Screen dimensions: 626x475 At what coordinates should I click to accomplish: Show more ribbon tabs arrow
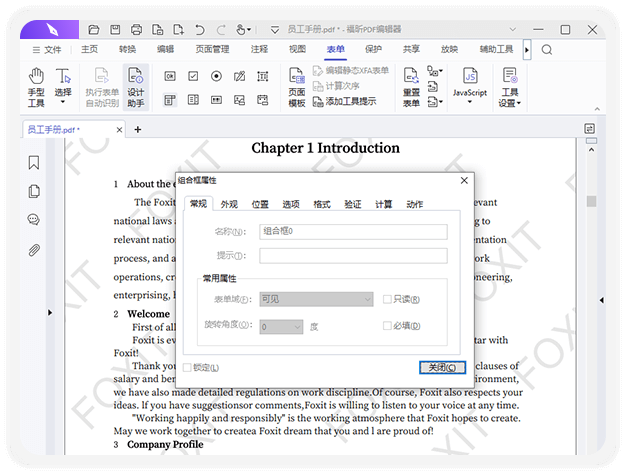527,49
